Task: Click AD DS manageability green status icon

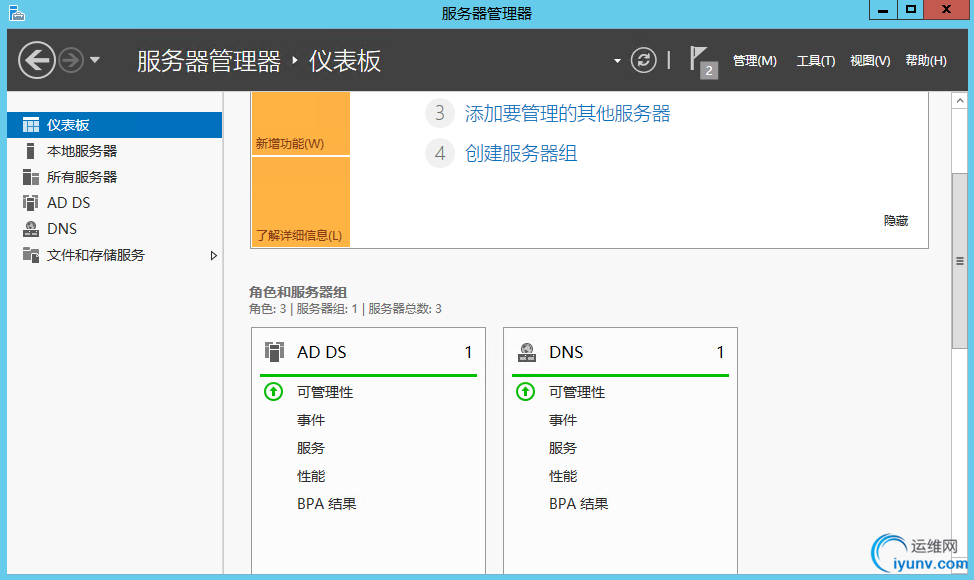Action: point(274,392)
